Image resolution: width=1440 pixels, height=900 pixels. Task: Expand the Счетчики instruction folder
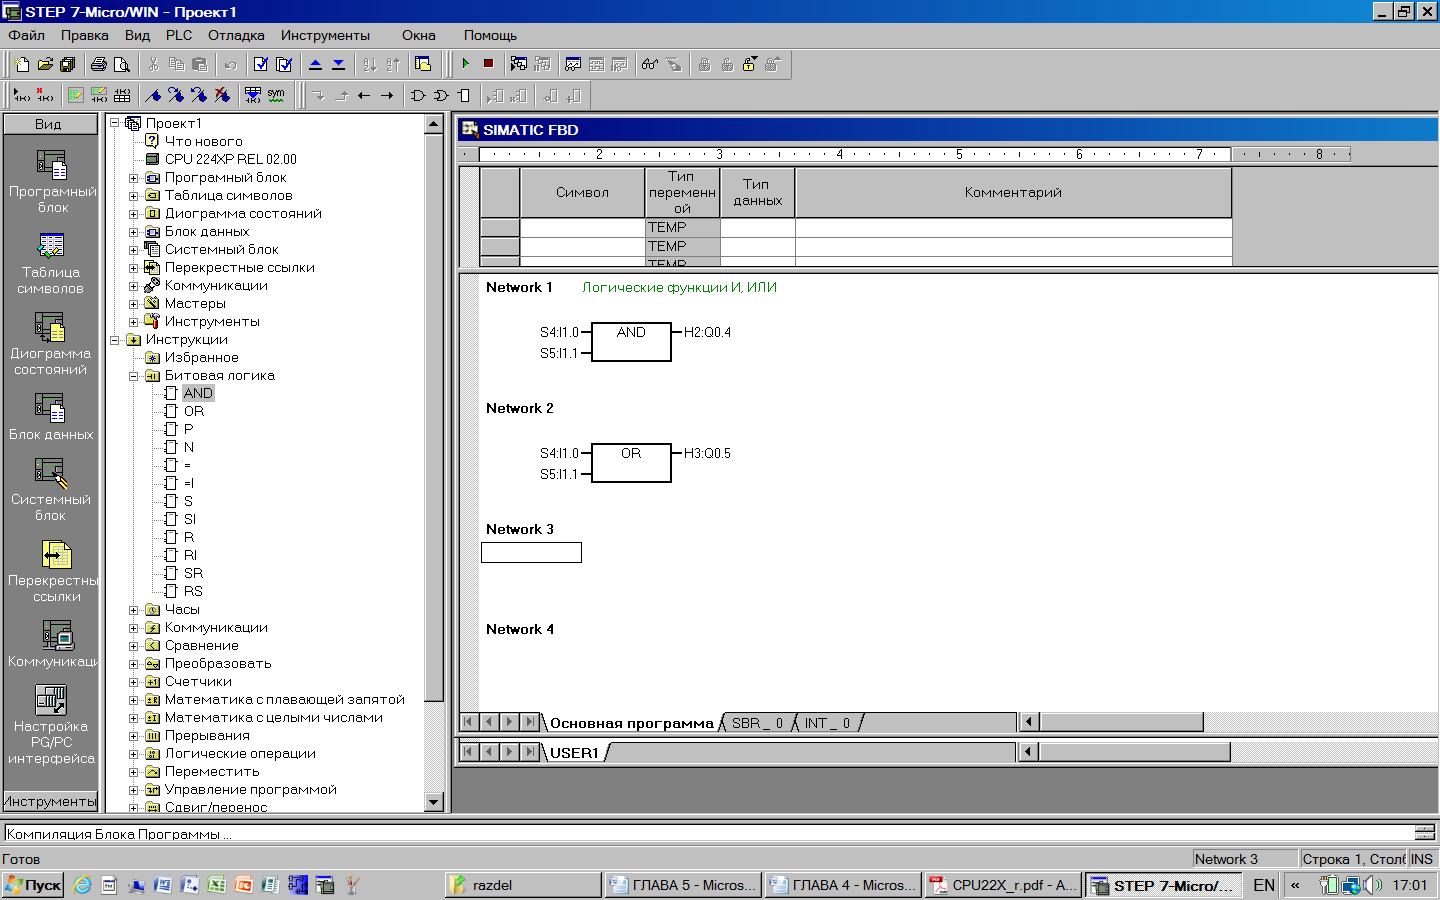point(134,682)
